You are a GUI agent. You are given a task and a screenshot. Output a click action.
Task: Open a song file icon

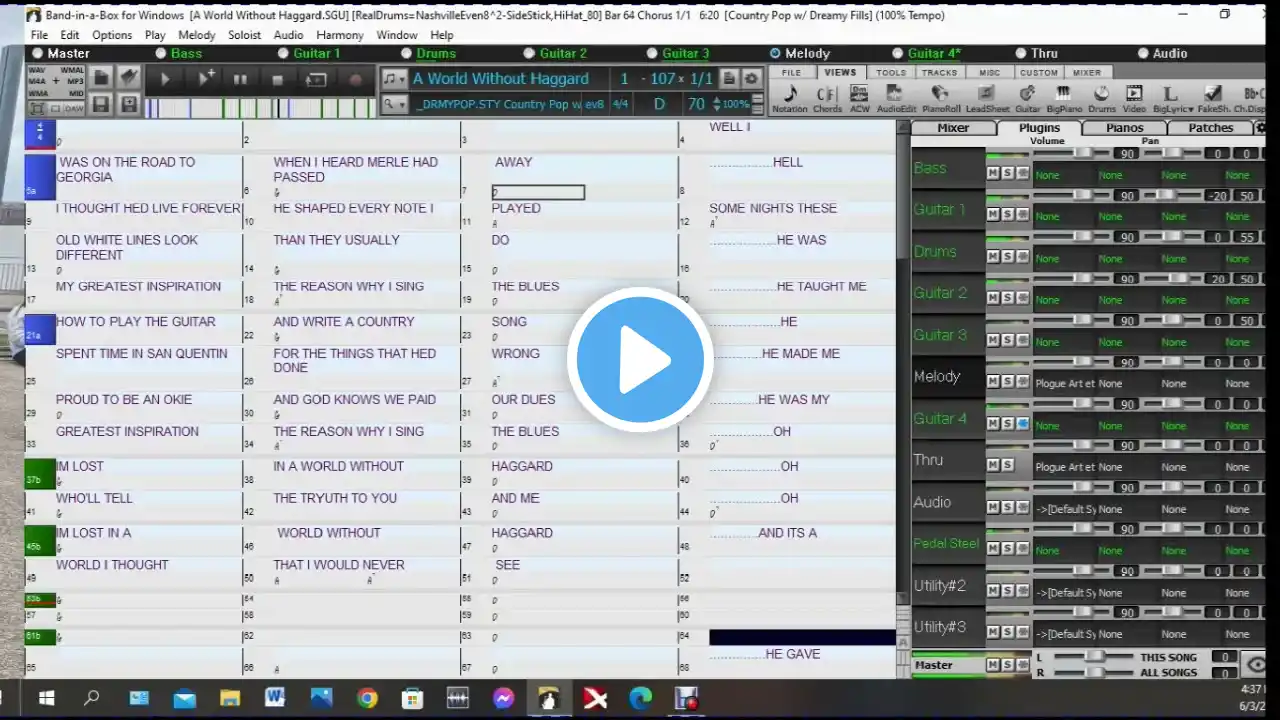(x=101, y=78)
